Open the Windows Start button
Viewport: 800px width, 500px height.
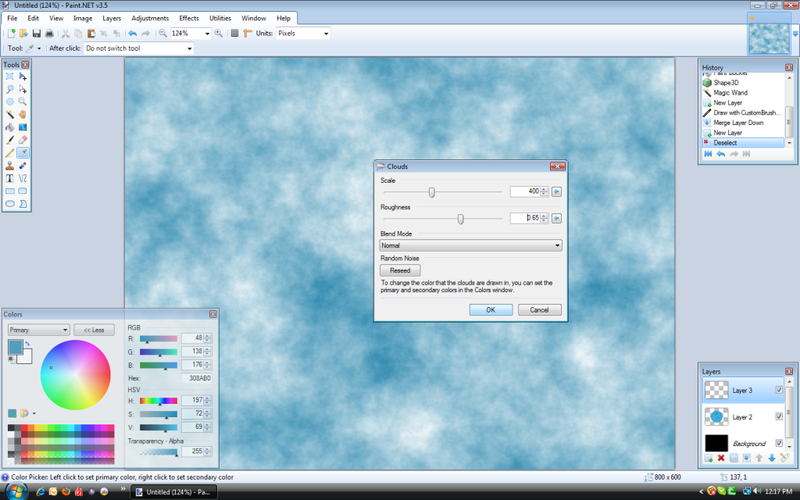[16, 491]
